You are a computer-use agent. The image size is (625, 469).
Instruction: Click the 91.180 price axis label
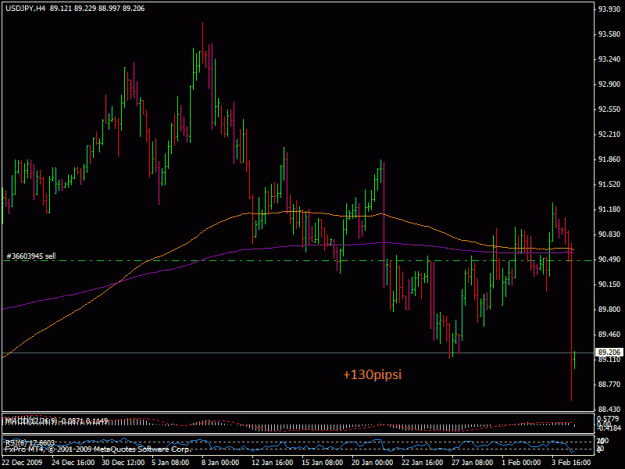click(x=609, y=209)
